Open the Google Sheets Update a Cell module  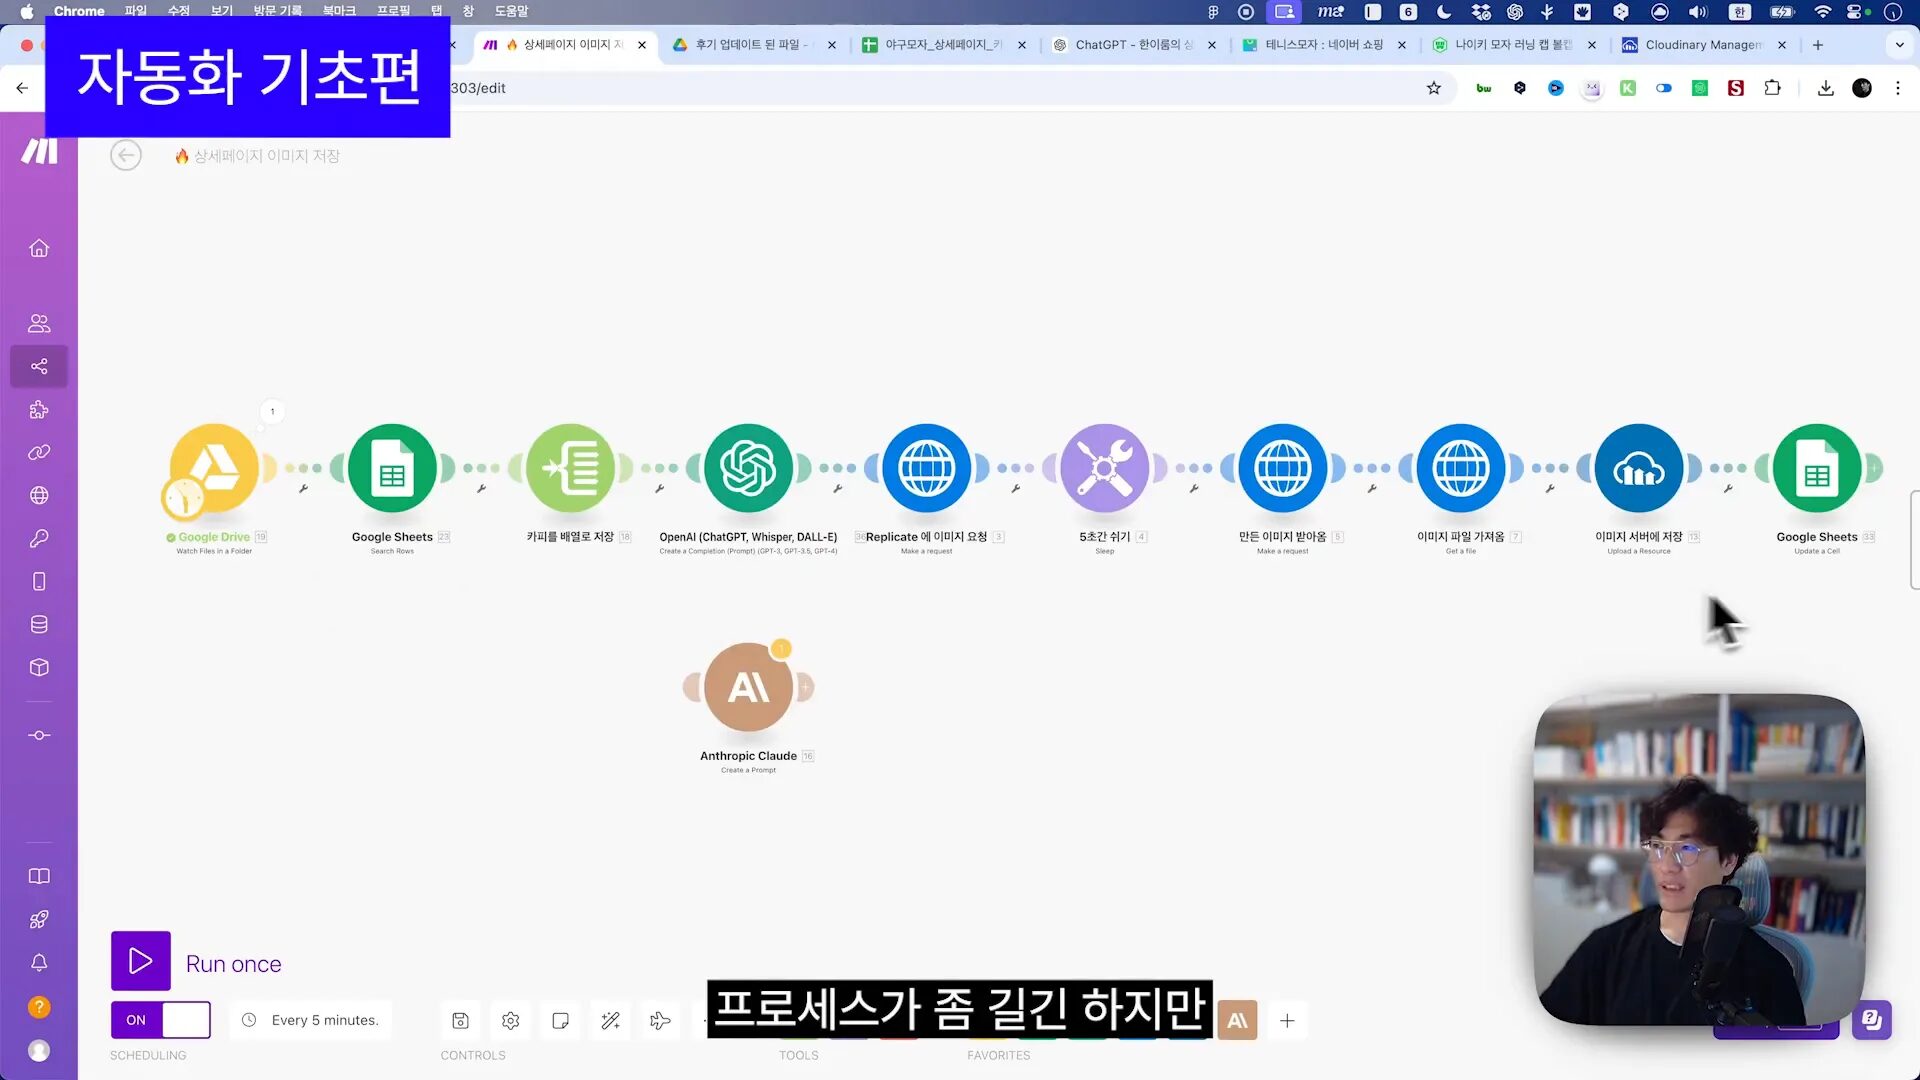click(1817, 467)
